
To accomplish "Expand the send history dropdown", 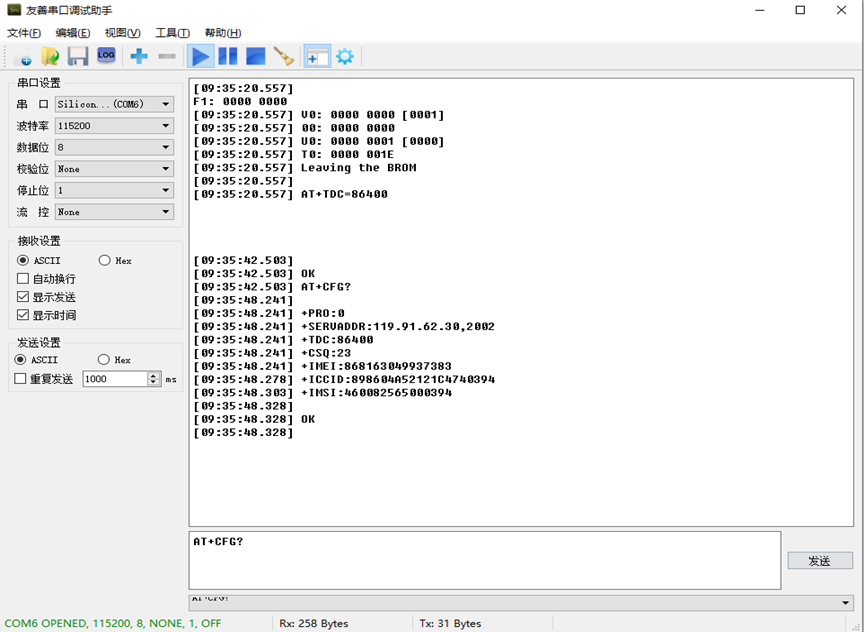I will [x=845, y=603].
